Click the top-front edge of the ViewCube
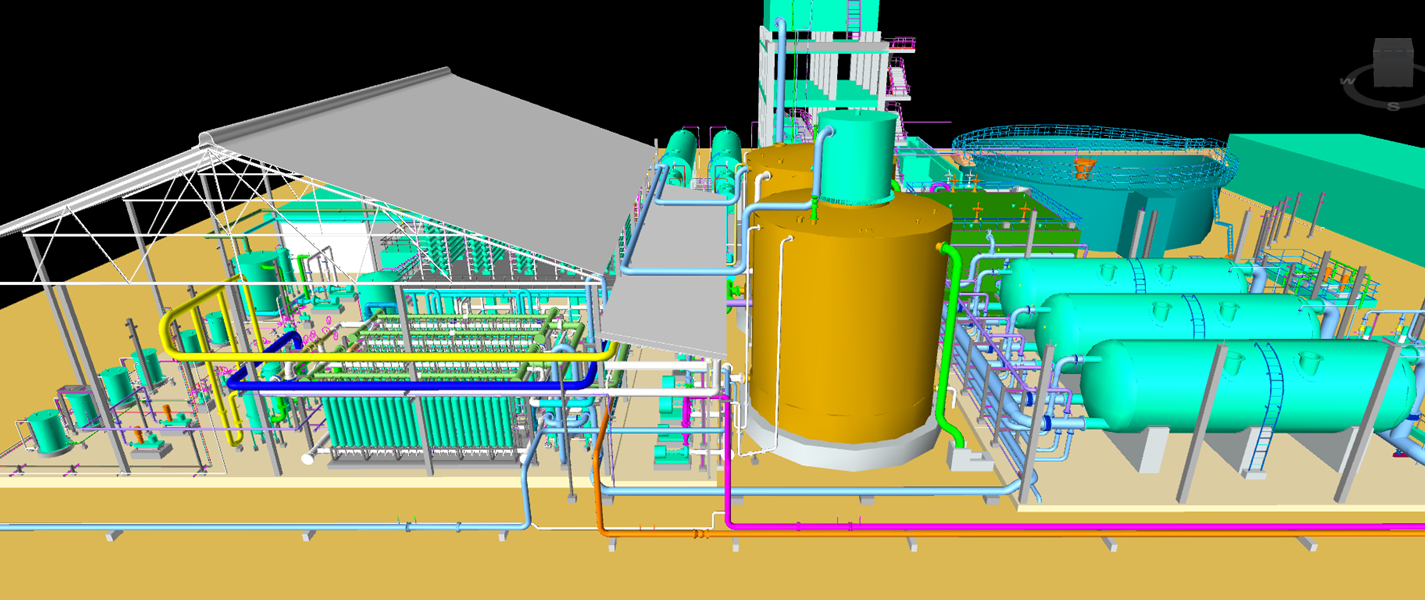This screenshot has height=600, width=1425. point(1393,51)
